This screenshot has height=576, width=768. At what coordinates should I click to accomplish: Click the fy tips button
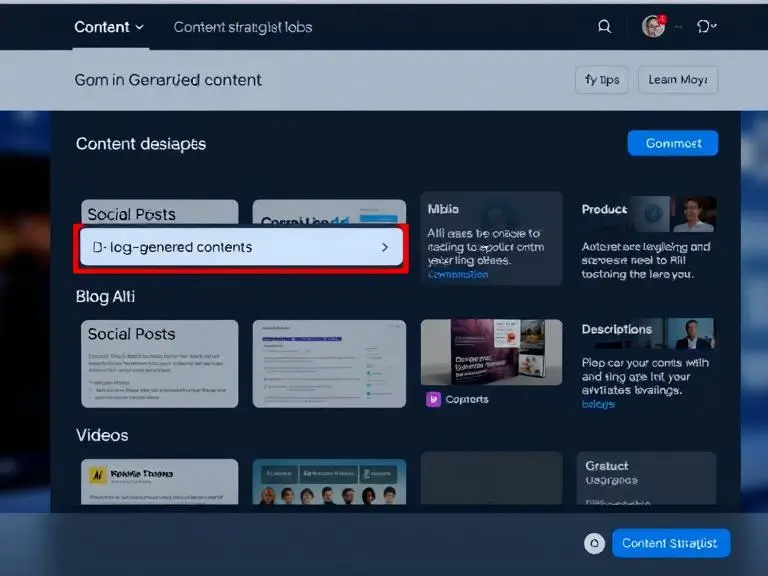click(602, 80)
